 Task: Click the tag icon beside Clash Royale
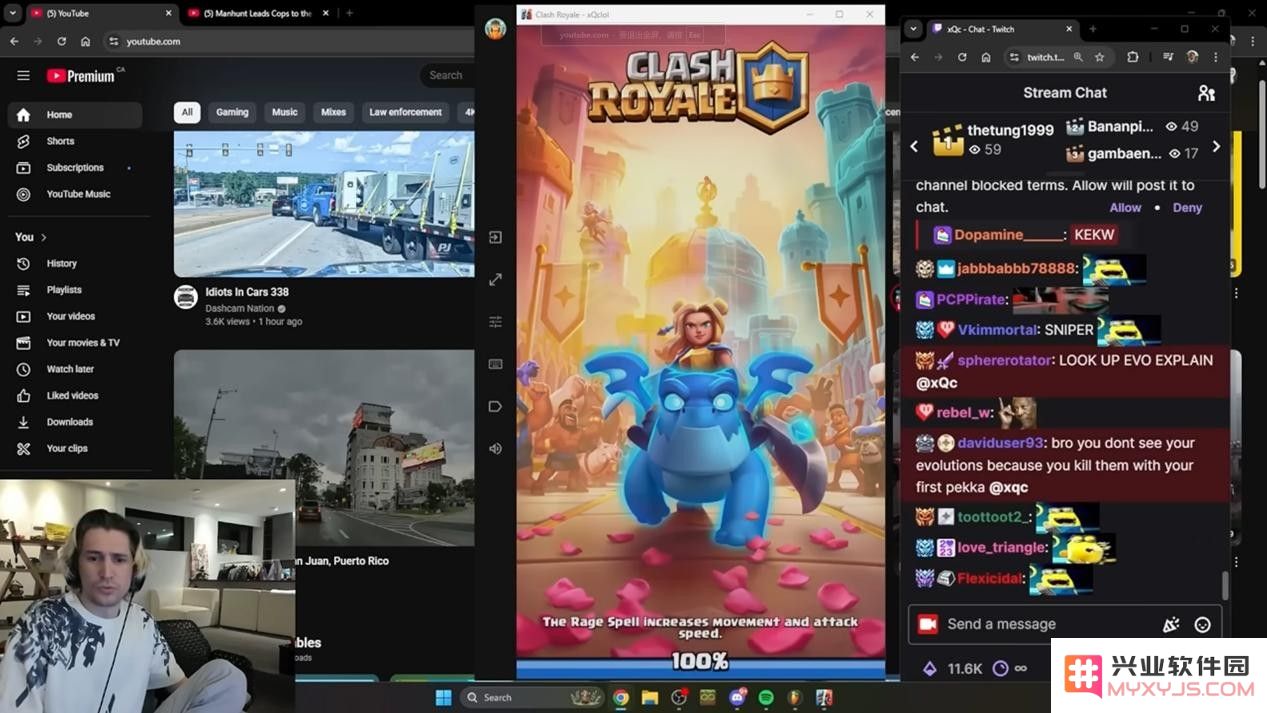click(495, 406)
